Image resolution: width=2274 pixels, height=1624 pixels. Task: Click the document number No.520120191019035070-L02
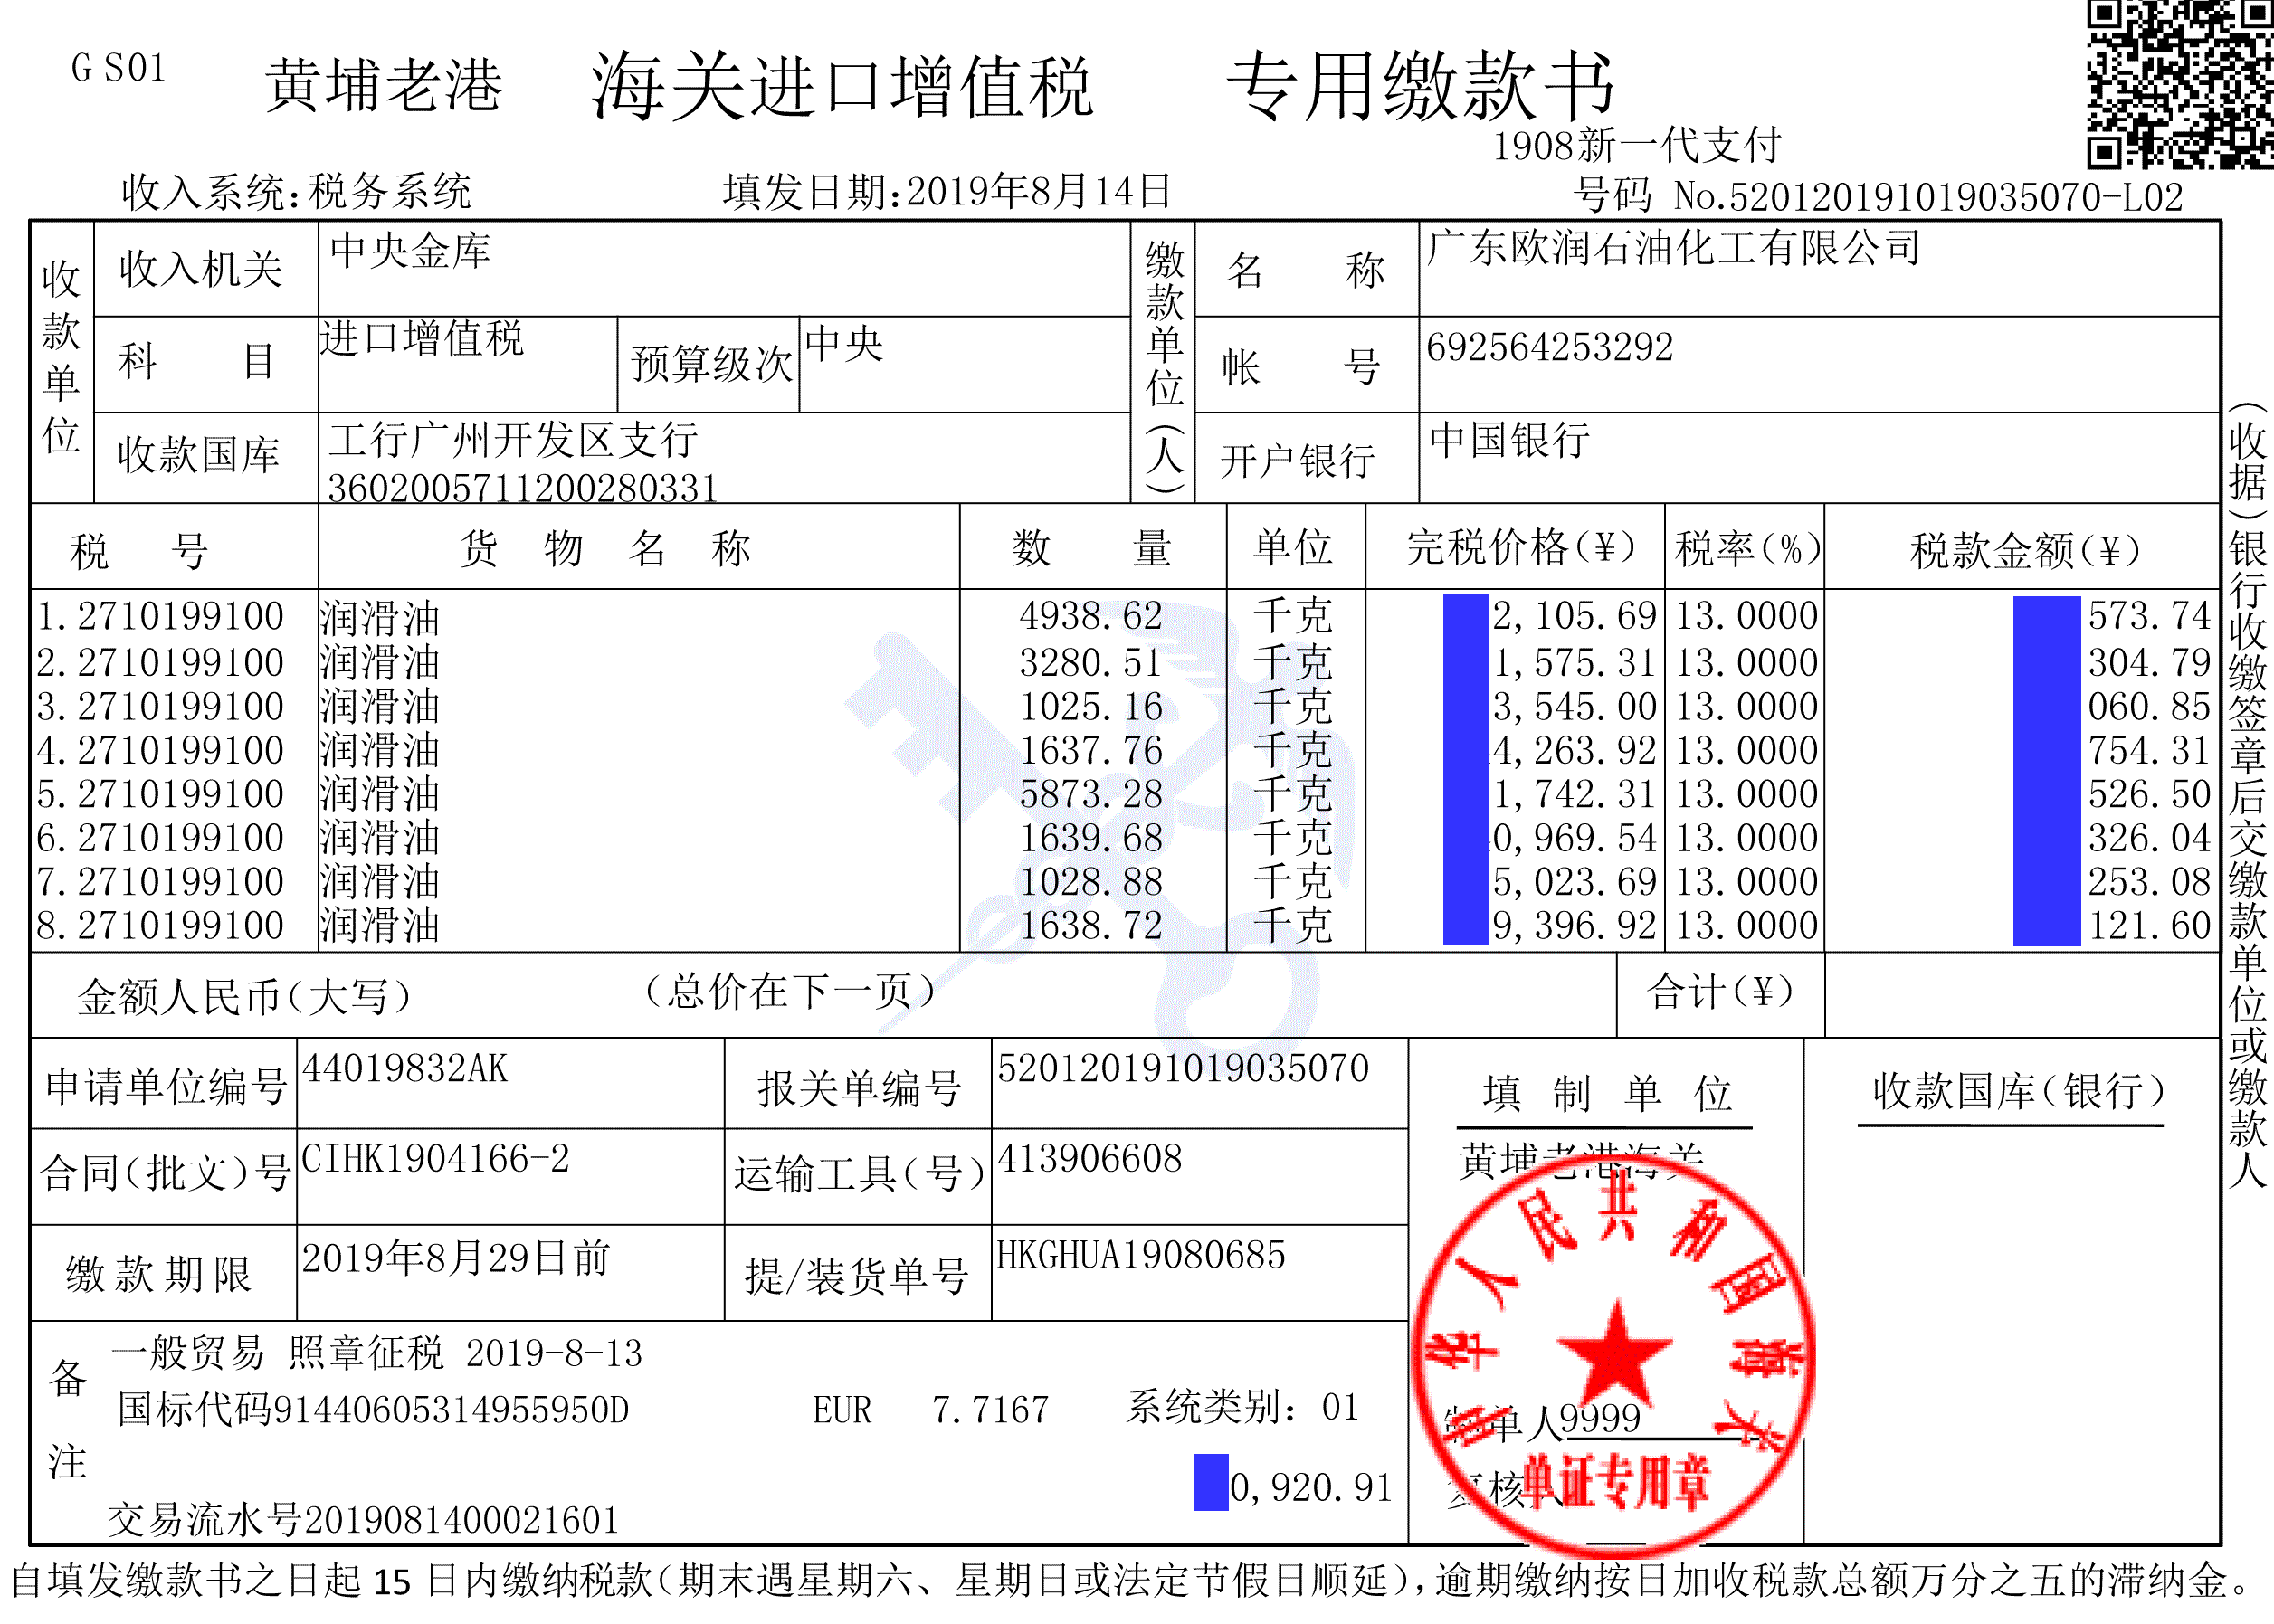(x=1927, y=197)
